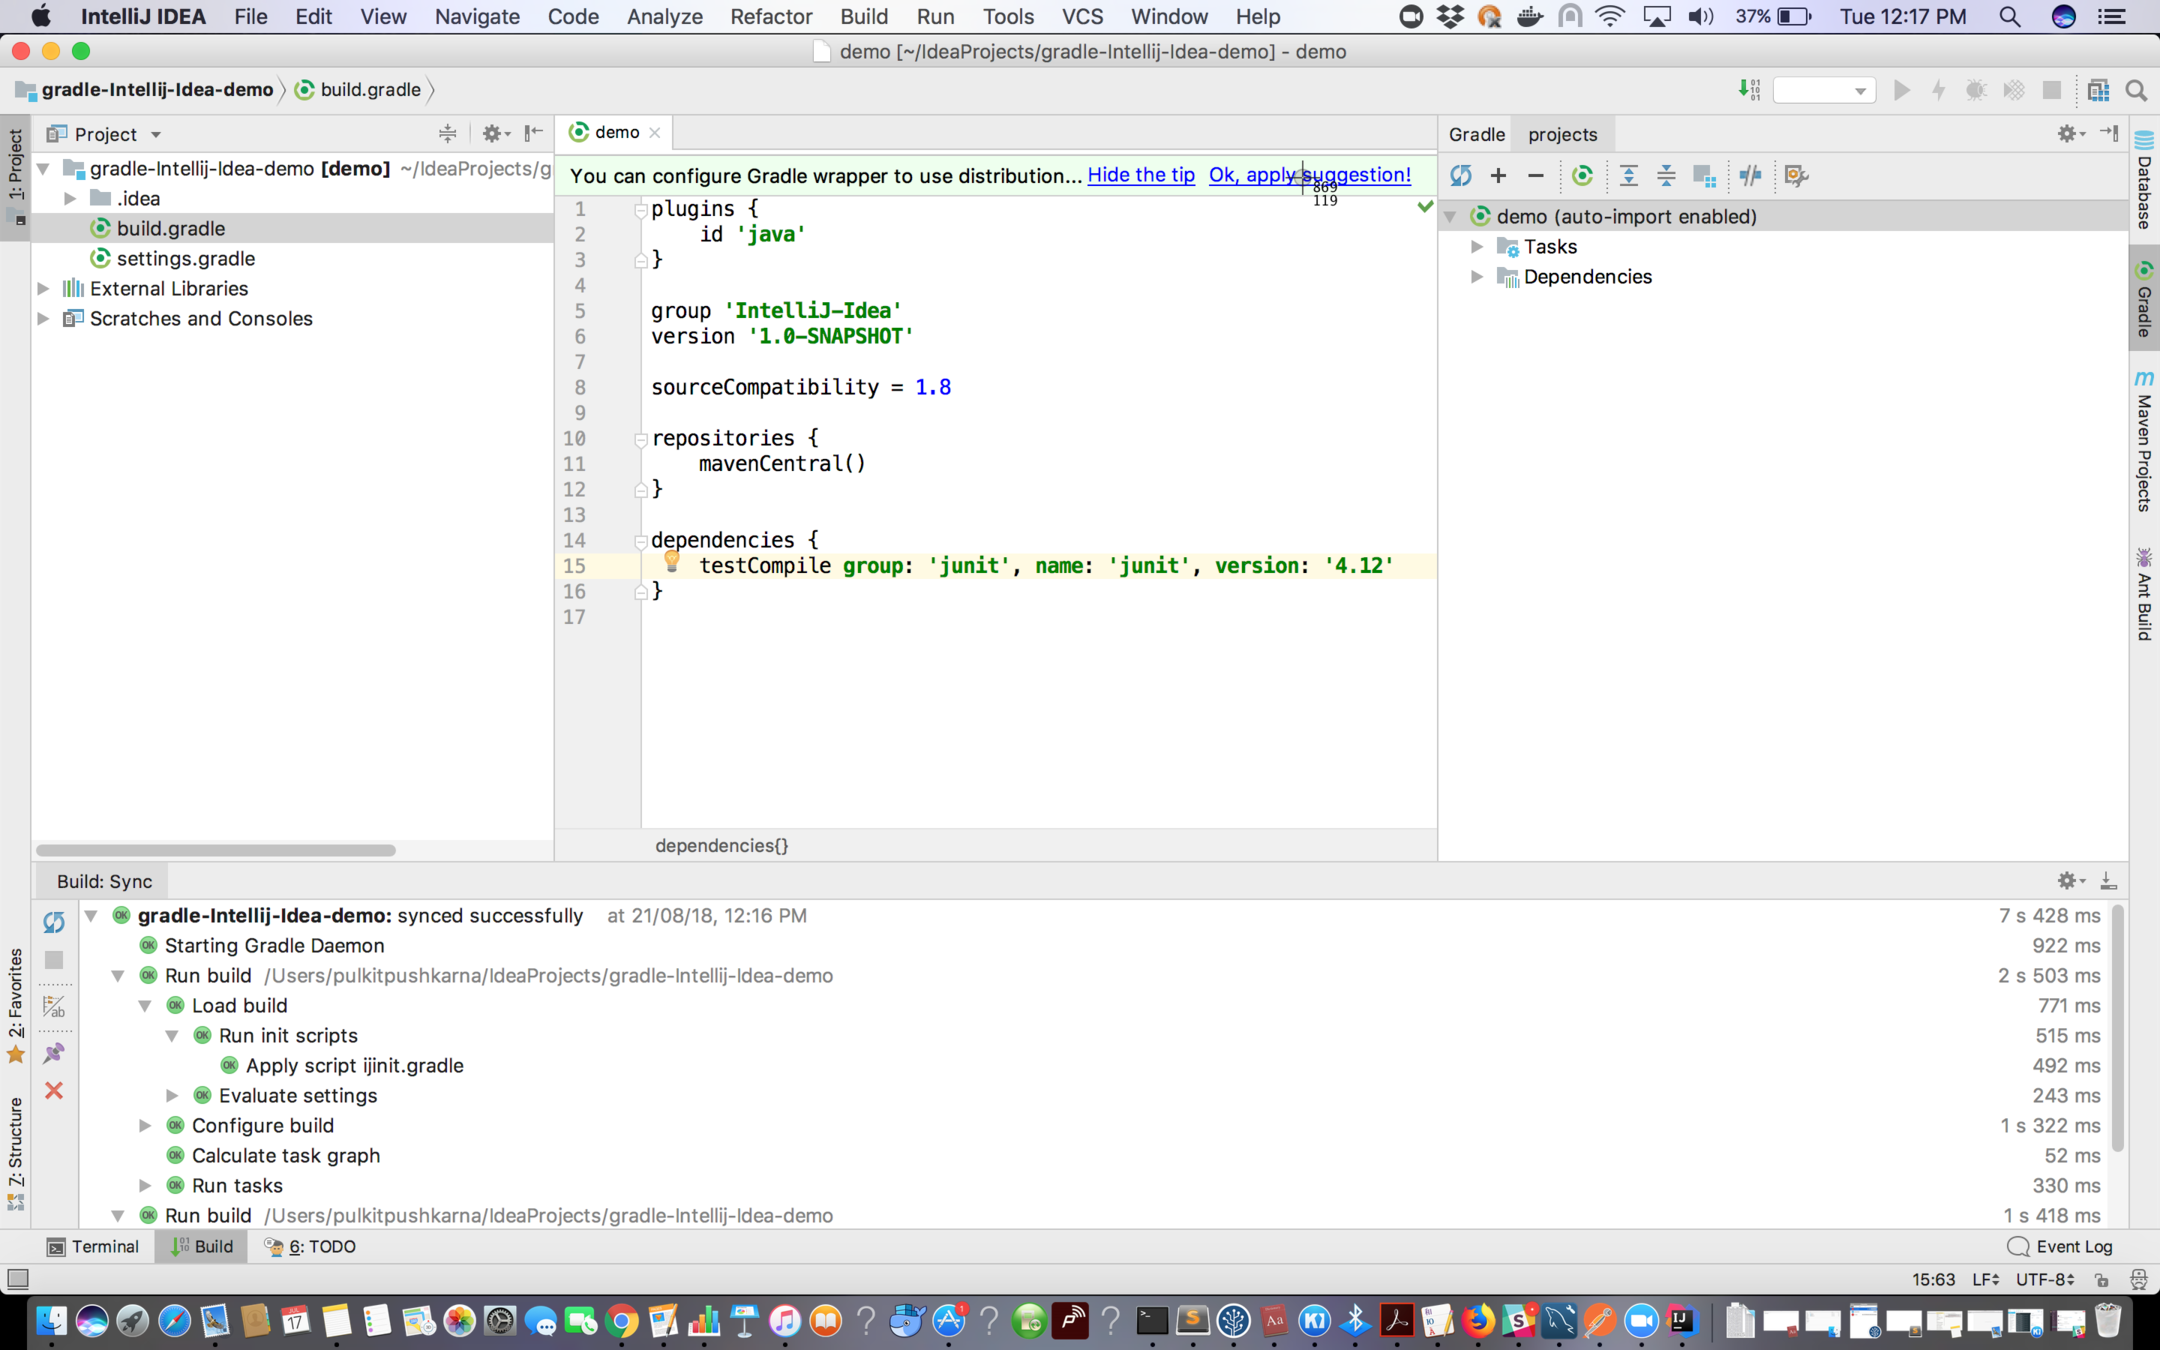Toggle offline mode in Gradle toolbar
Viewport: 2160px width, 1350px height.
(1750, 176)
